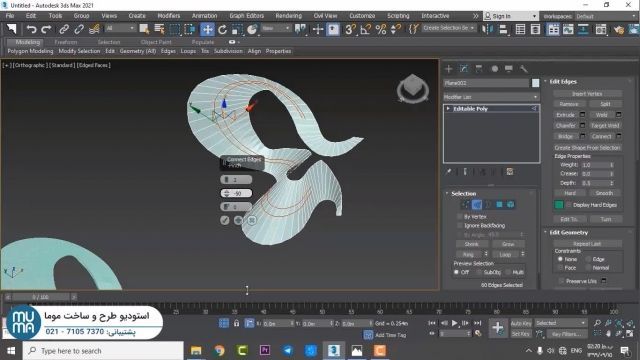
Task: Select the Polygon sub-object level icon
Action: pos(499,204)
